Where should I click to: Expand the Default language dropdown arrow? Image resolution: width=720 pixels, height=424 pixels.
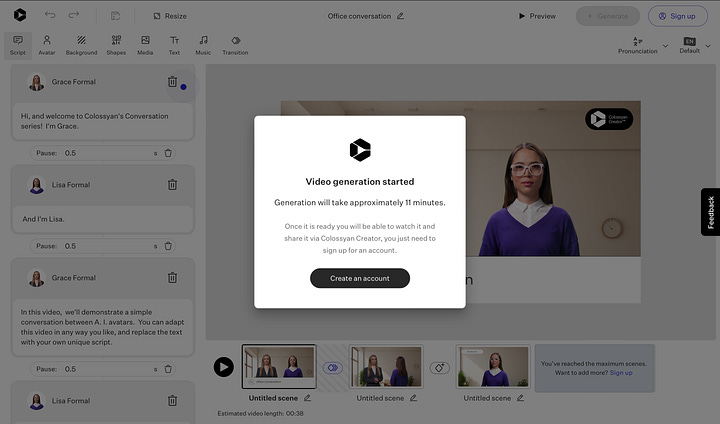(x=708, y=46)
